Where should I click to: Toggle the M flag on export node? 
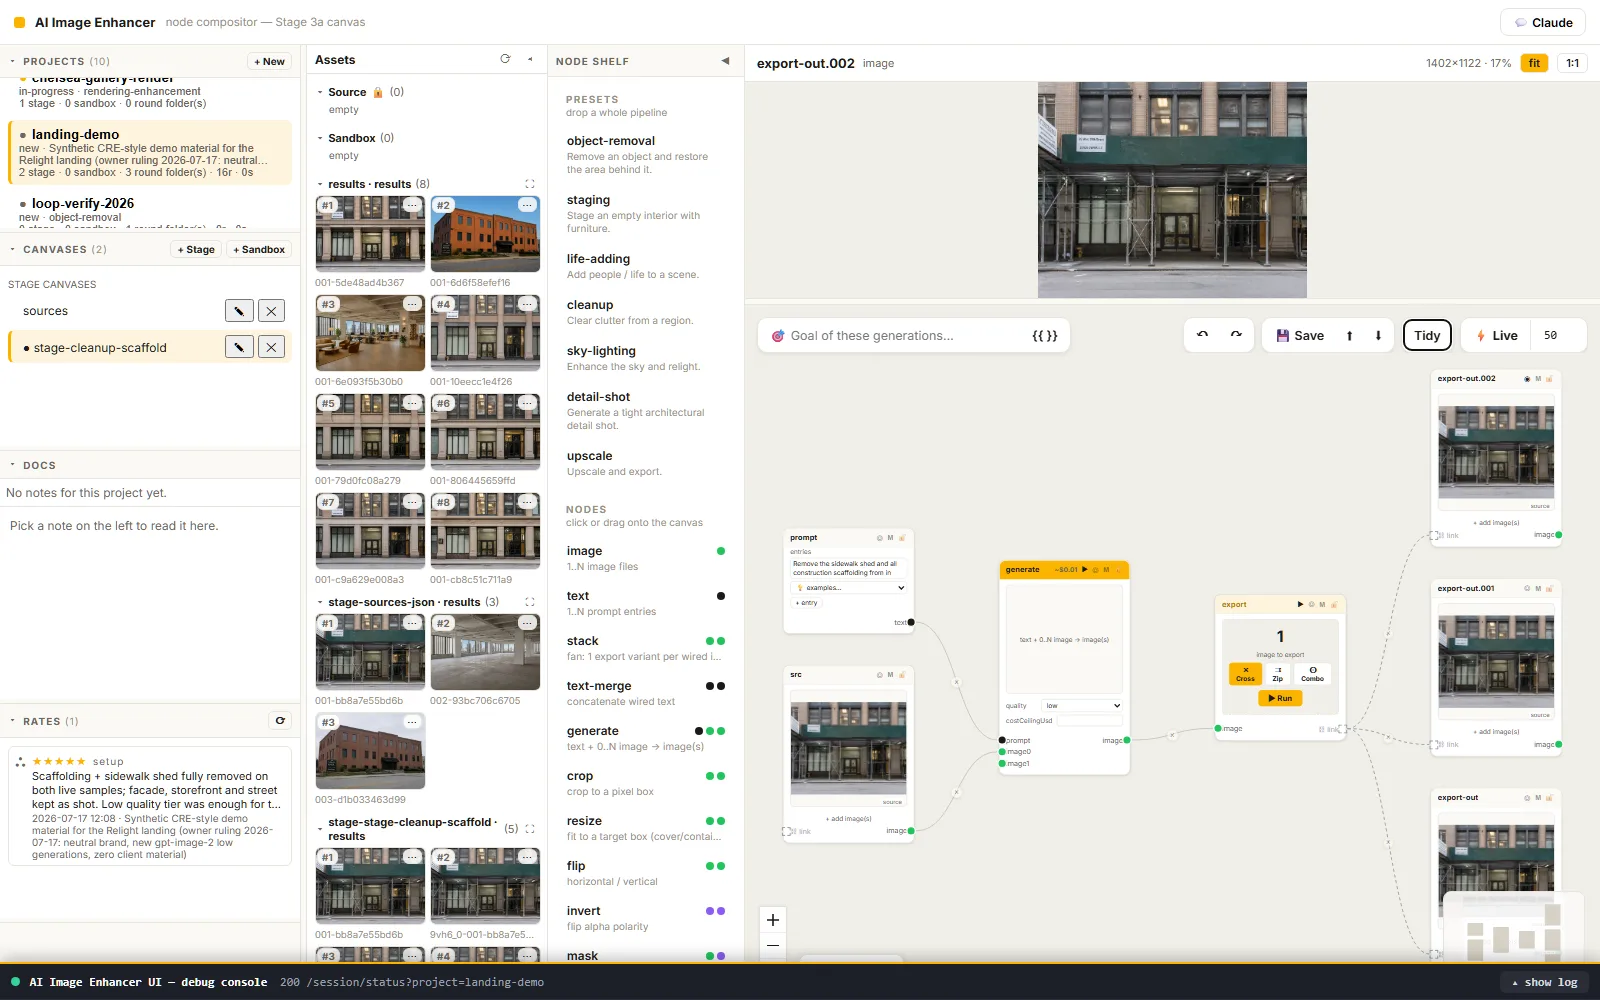tap(1322, 604)
